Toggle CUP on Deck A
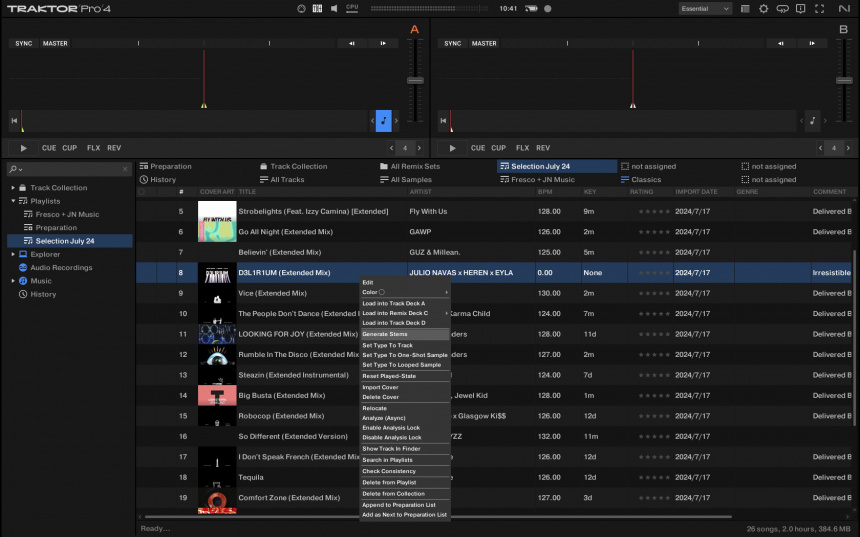 [70, 148]
